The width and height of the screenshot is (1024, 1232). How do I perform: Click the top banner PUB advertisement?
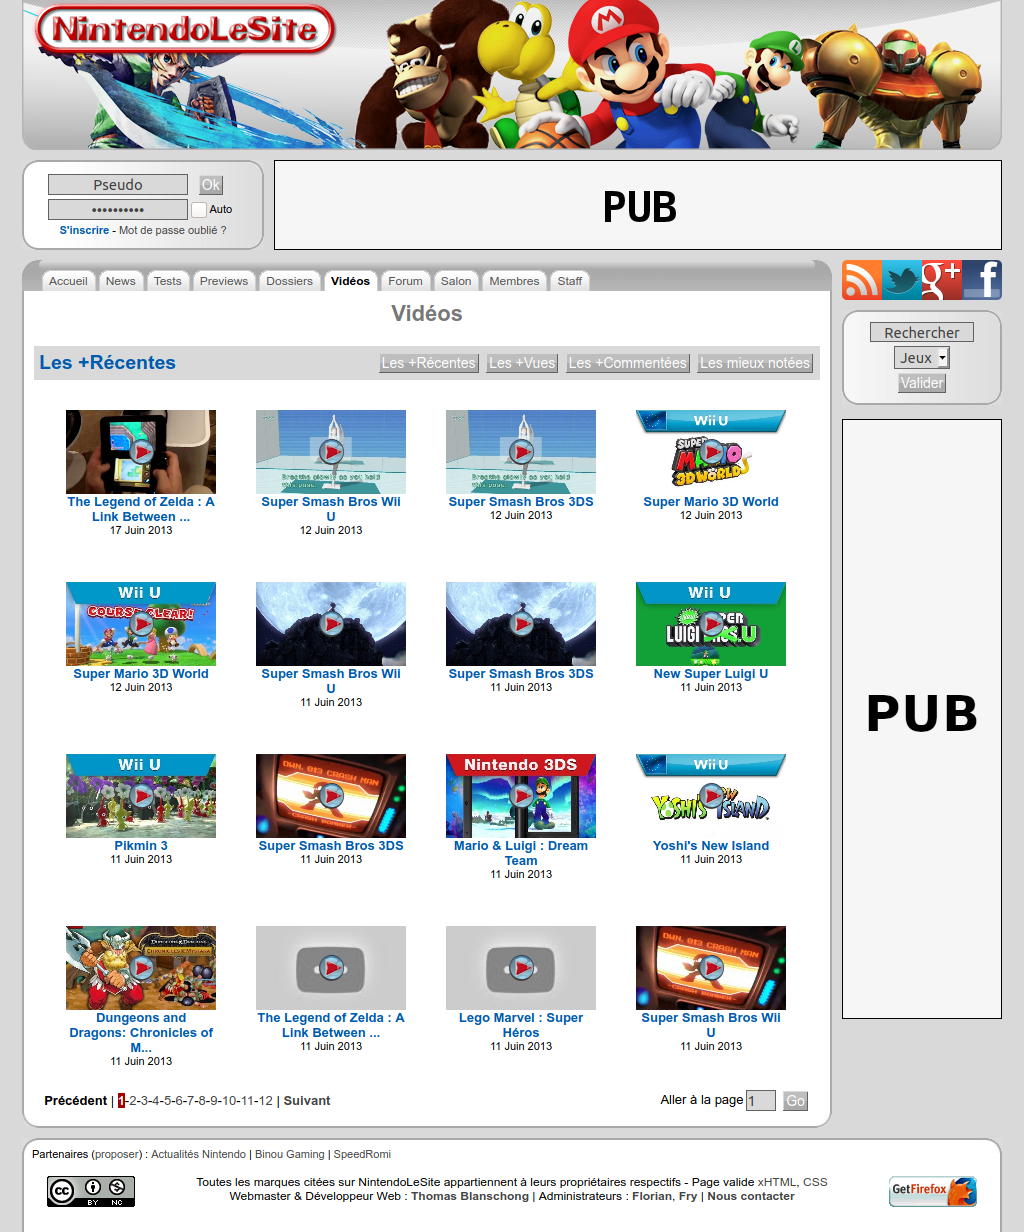[638, 205]
